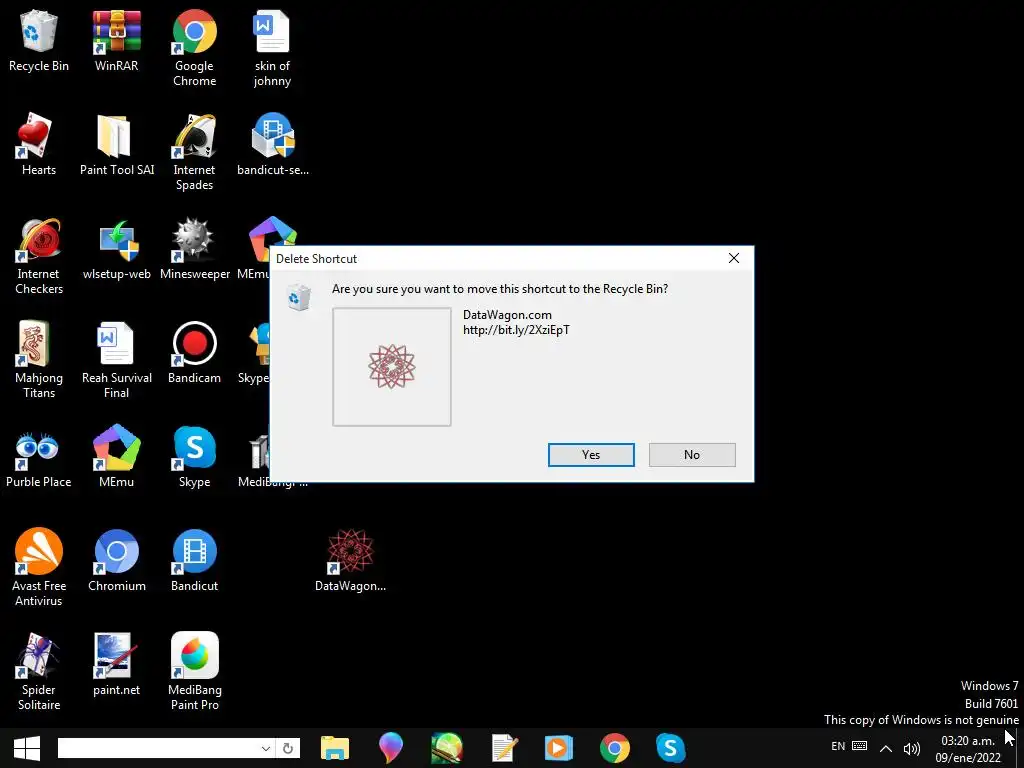Open File Explorer from the taskbar
The width and height of the screenshot is (1024, 768).
point(335,748)
